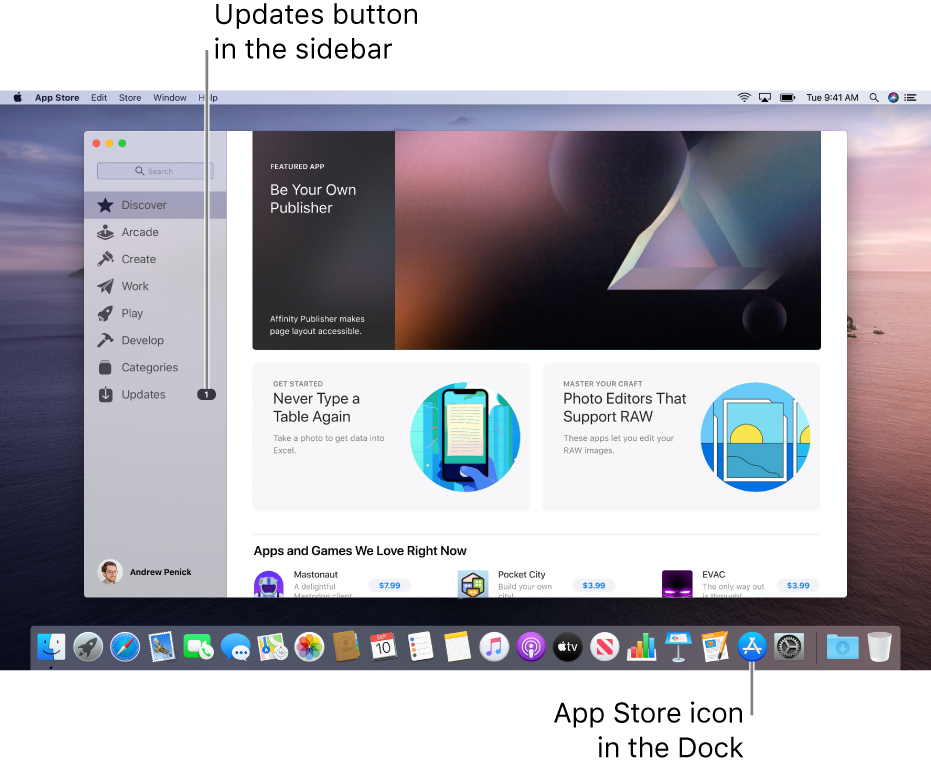
Task: Browse Categories in the sidebar
Action: pos(155,367)
